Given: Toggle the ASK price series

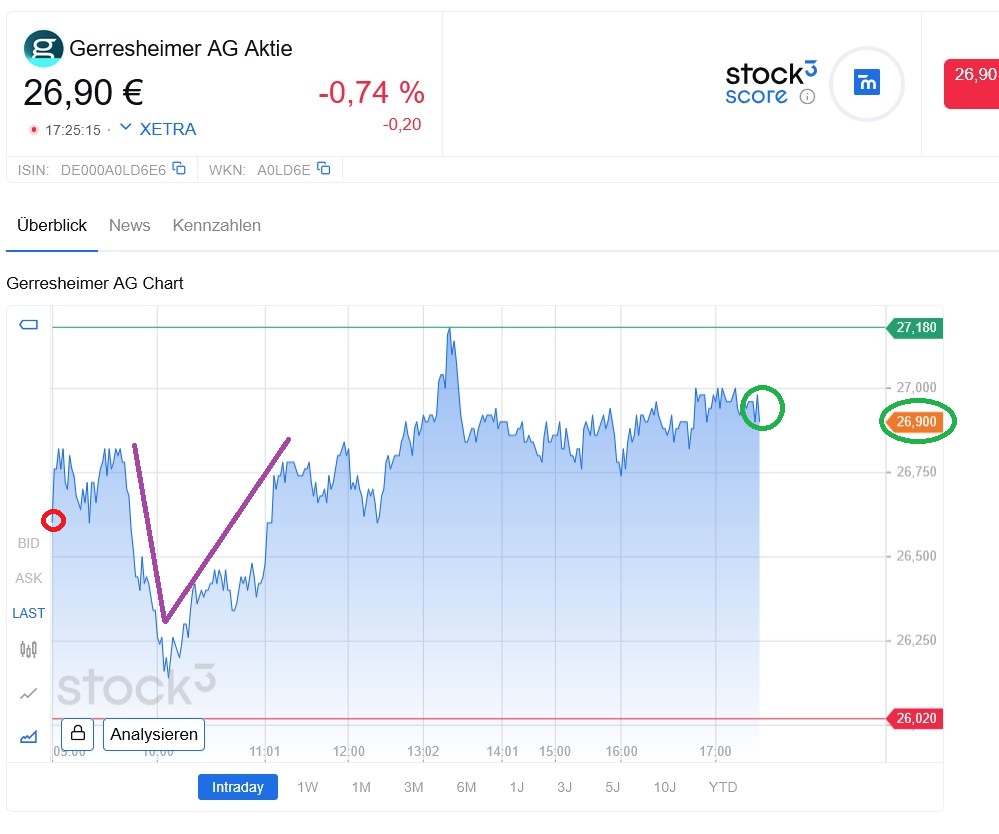Looking at the screenshot, I should 29,578.
